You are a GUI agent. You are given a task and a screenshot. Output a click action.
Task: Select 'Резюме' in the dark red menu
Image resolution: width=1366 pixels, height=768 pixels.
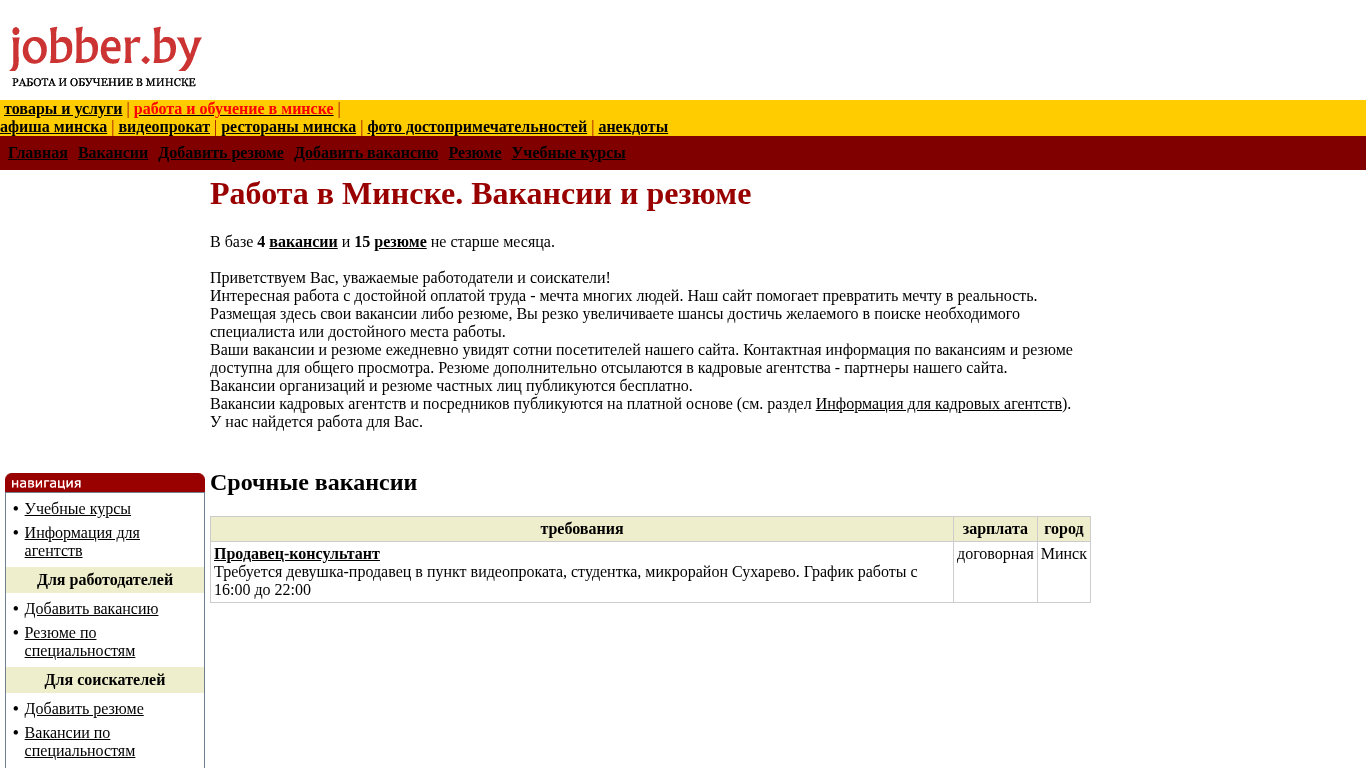pyautogui.click(x=475, y=153)
